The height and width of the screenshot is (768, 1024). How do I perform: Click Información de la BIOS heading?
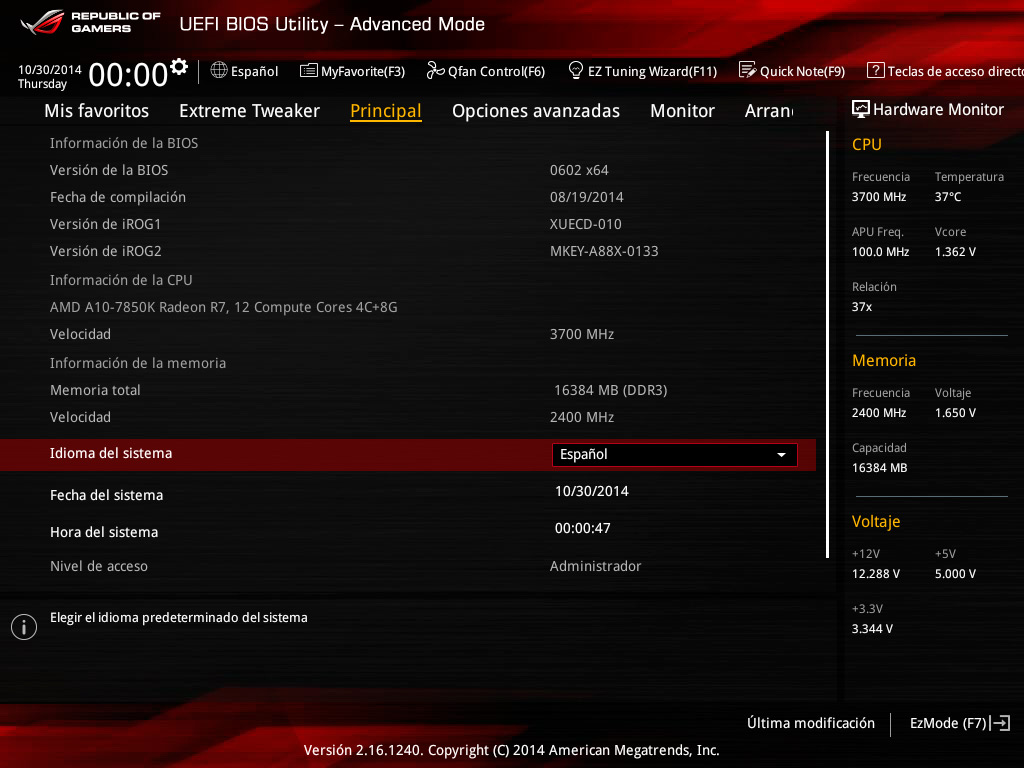click(124, 143)
